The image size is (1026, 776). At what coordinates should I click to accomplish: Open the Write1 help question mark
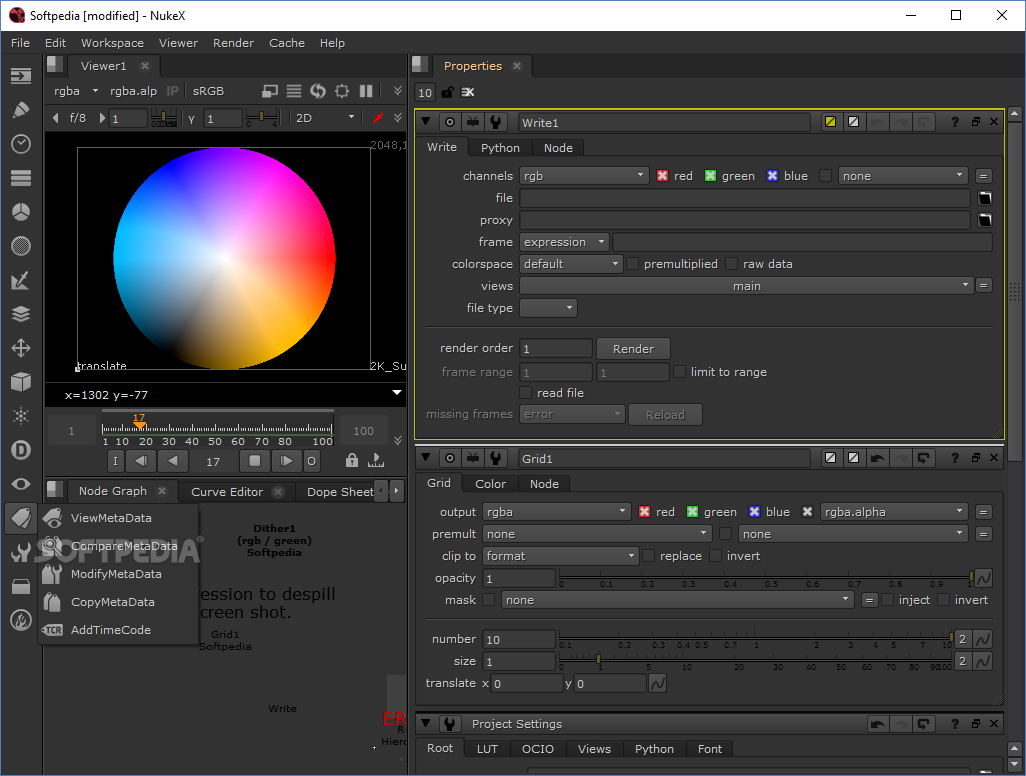tap(955, 122)
